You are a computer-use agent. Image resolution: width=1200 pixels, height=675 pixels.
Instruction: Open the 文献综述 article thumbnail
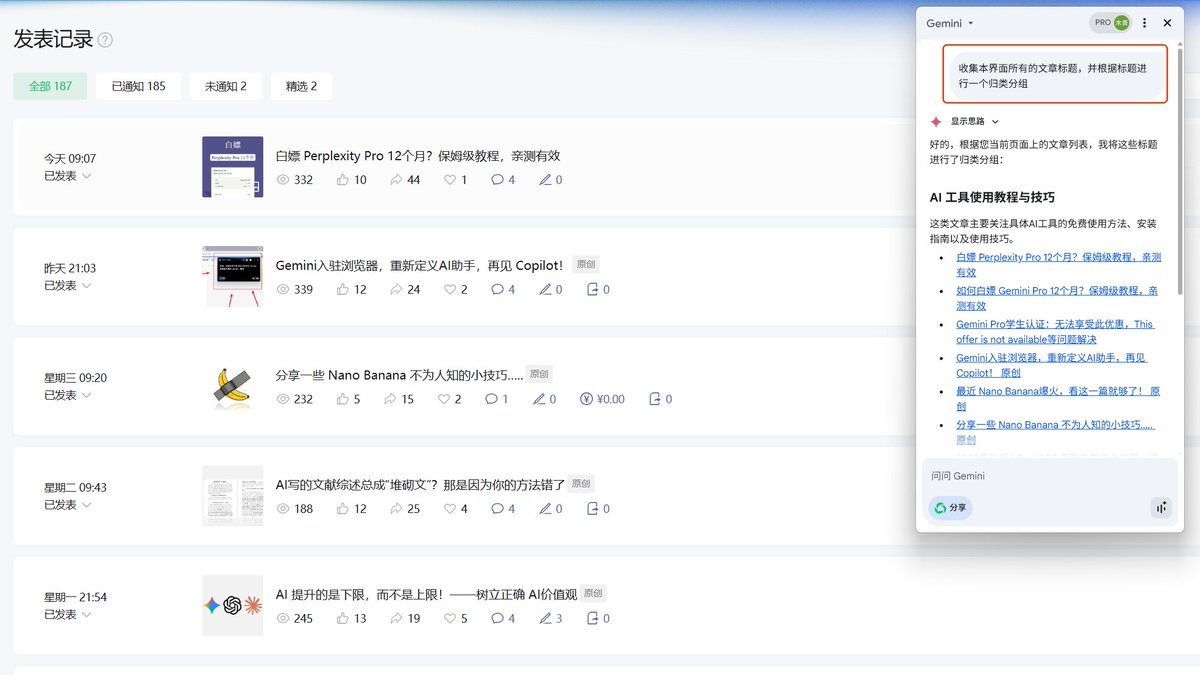(232, 496)
